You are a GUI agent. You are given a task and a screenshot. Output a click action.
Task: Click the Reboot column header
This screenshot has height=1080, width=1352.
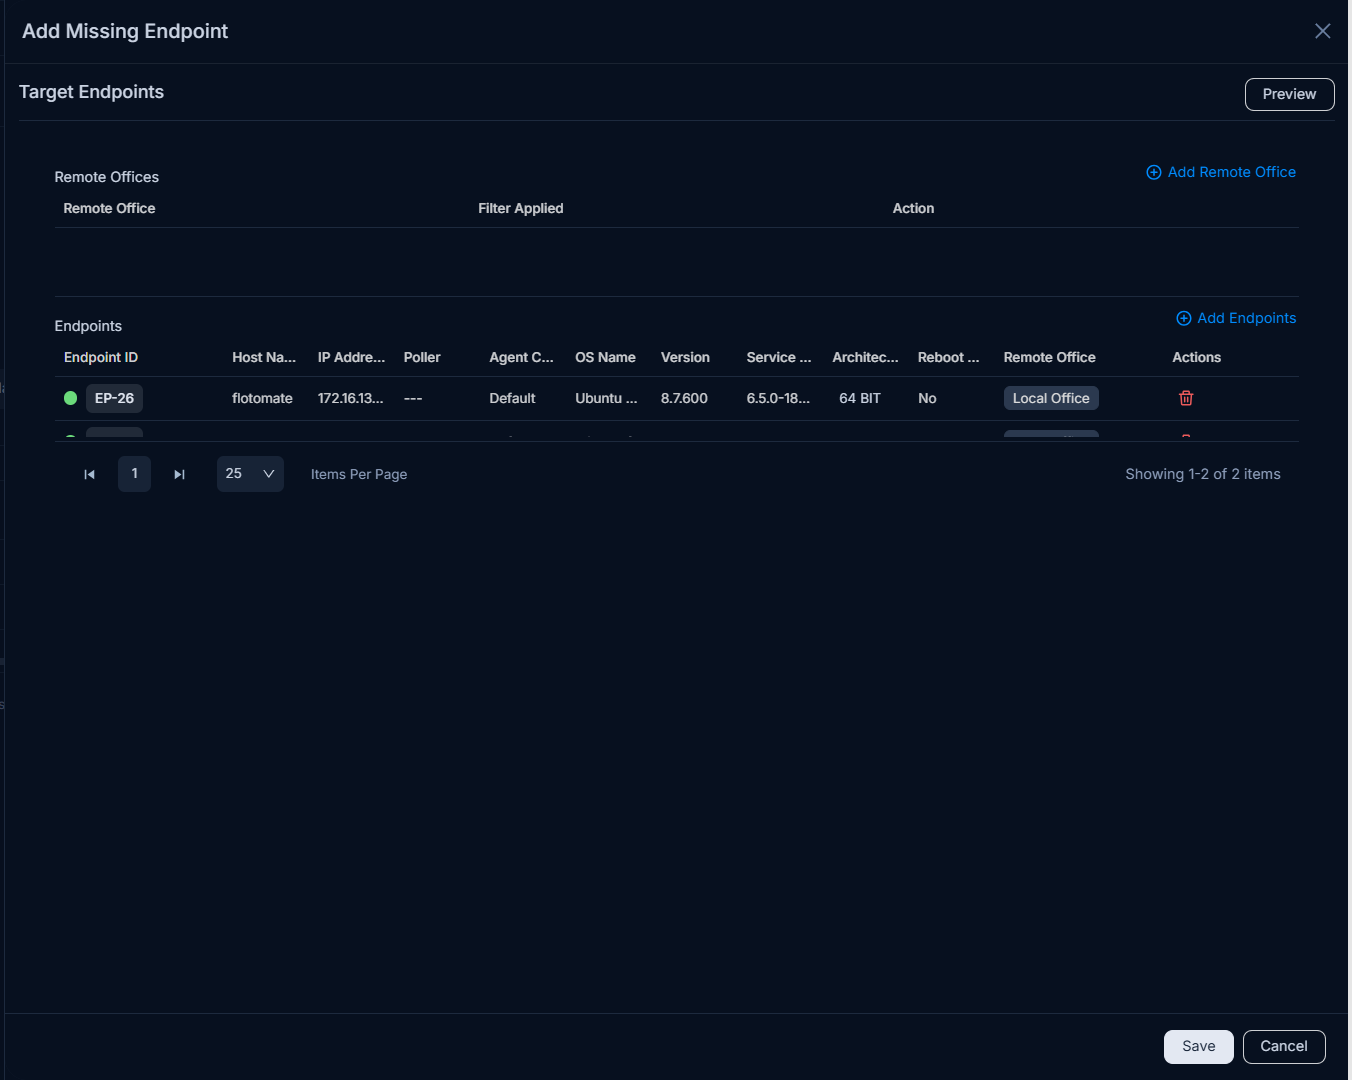click(x=948, y=357)
